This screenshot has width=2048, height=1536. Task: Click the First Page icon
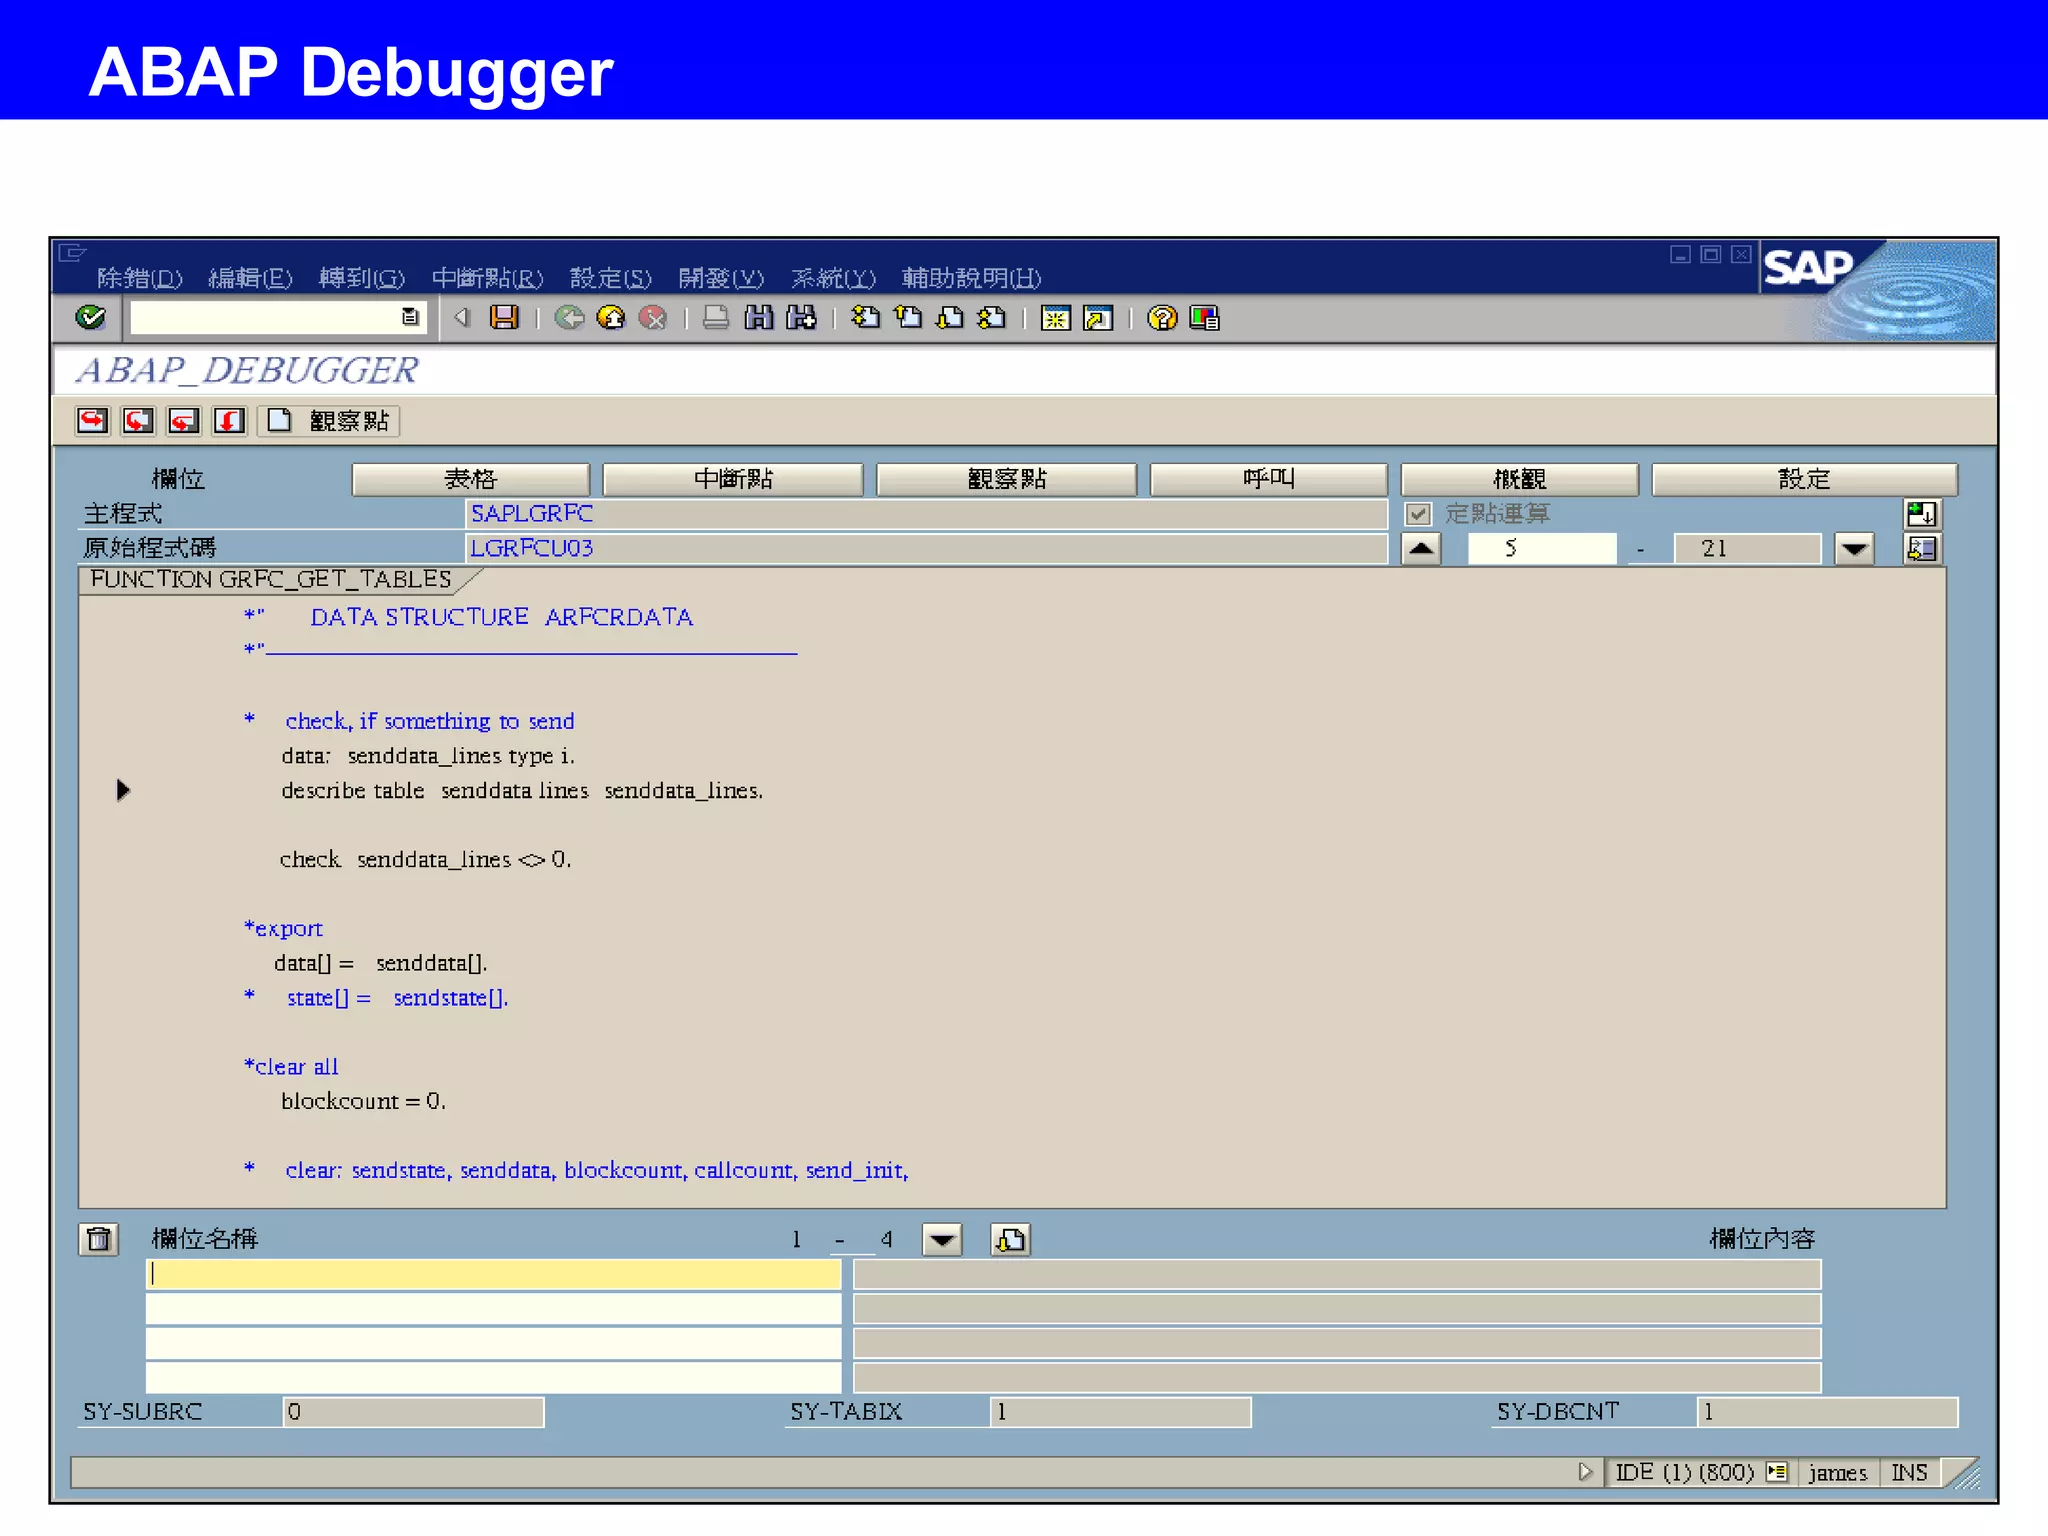pos(866,318)
